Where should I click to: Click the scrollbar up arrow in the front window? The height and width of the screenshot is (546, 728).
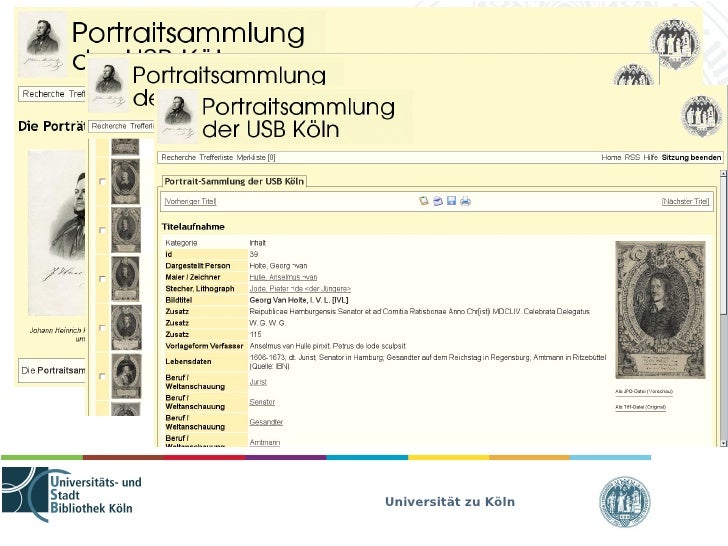click(x=723, y=174)
